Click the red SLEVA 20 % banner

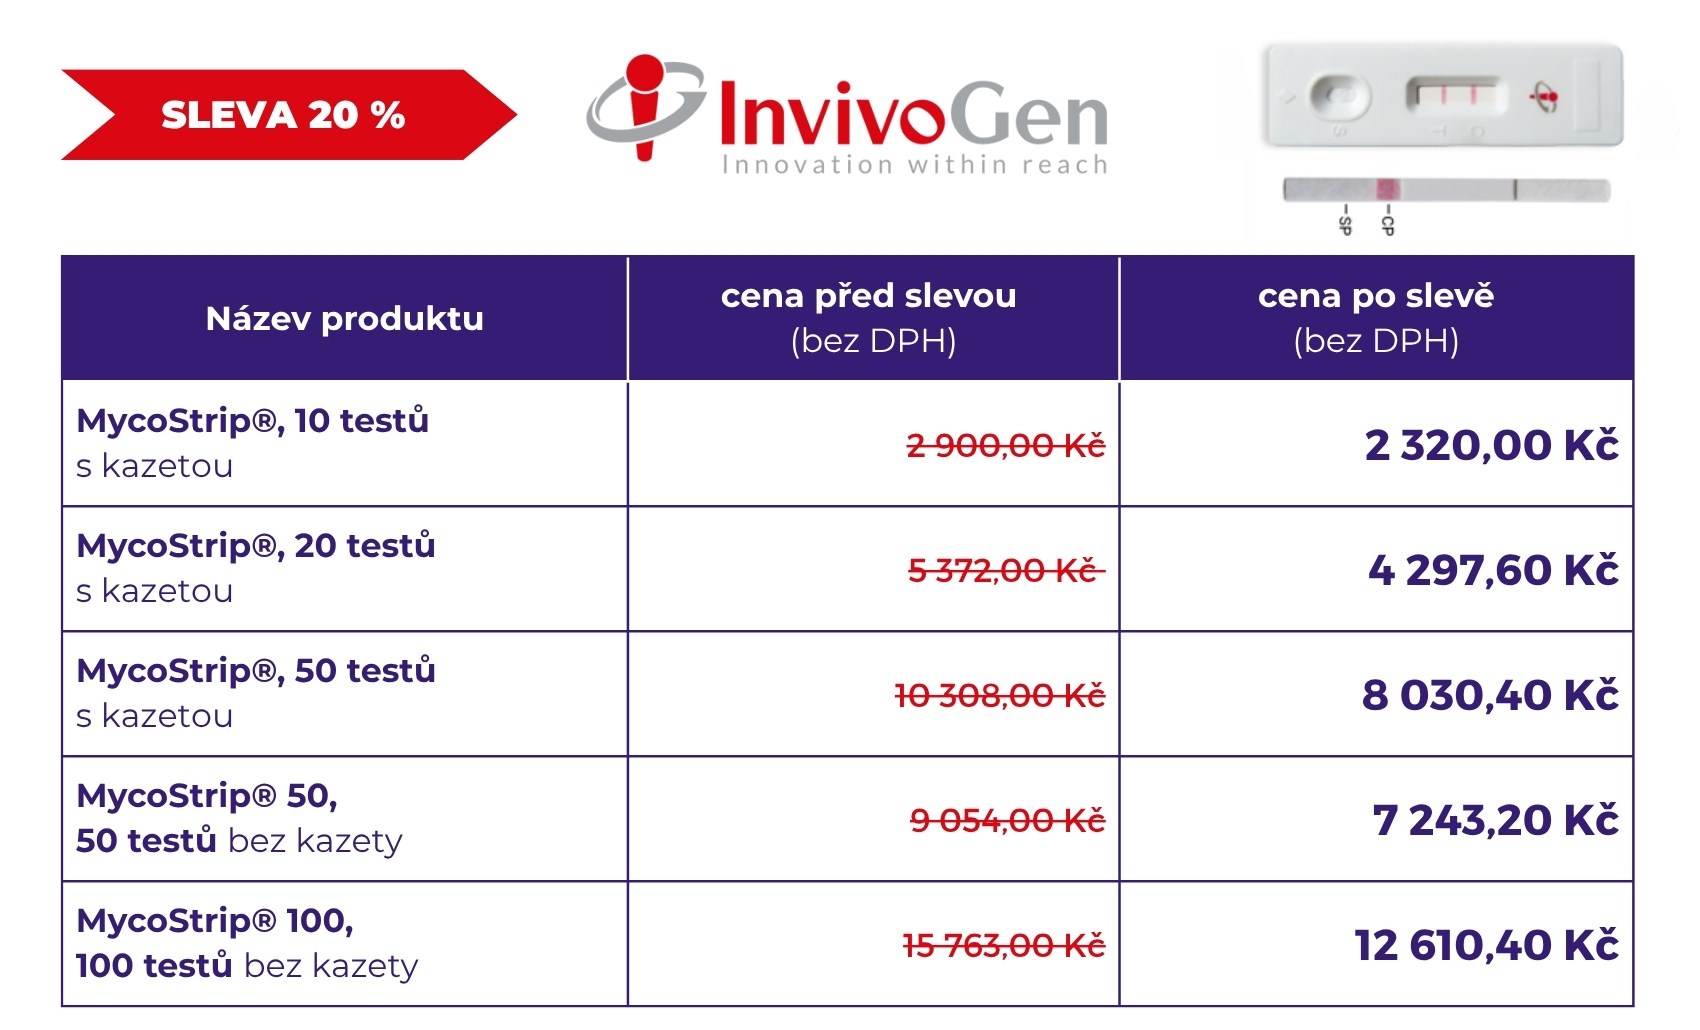[x=288, y=115]
